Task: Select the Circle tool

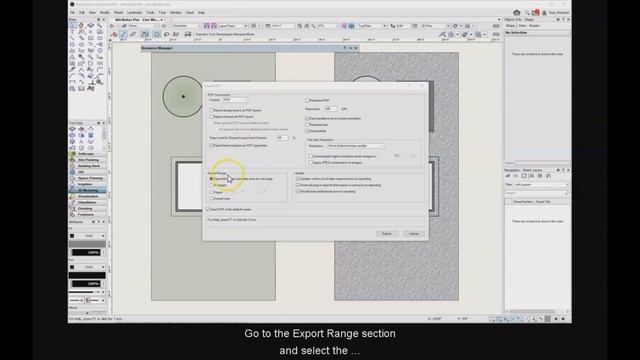Action: click(73, 44)
